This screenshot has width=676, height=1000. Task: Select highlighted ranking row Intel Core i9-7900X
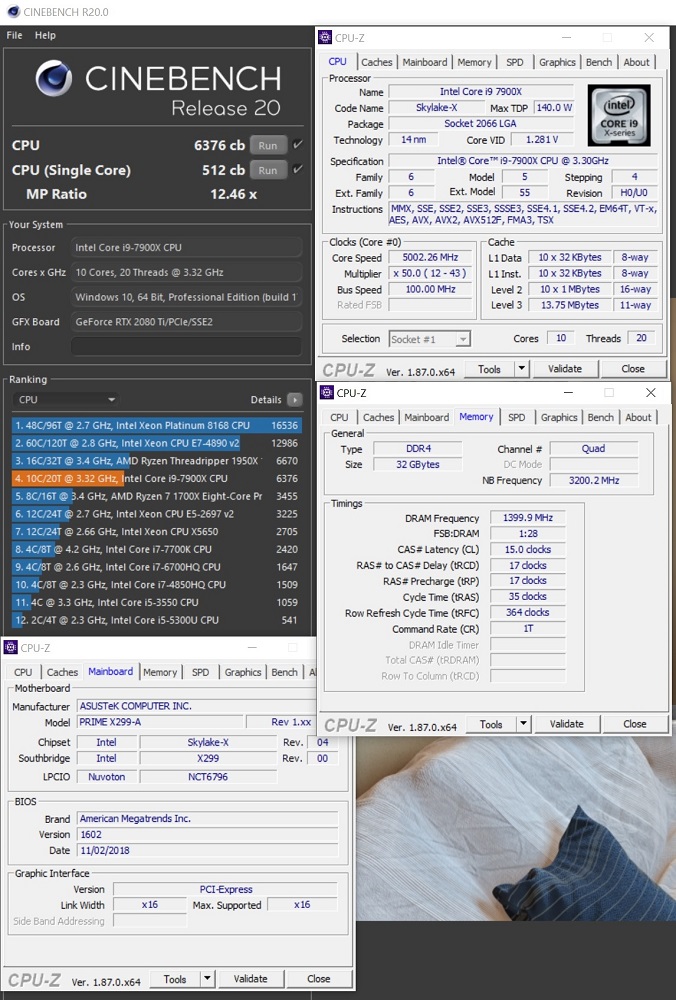156,478
